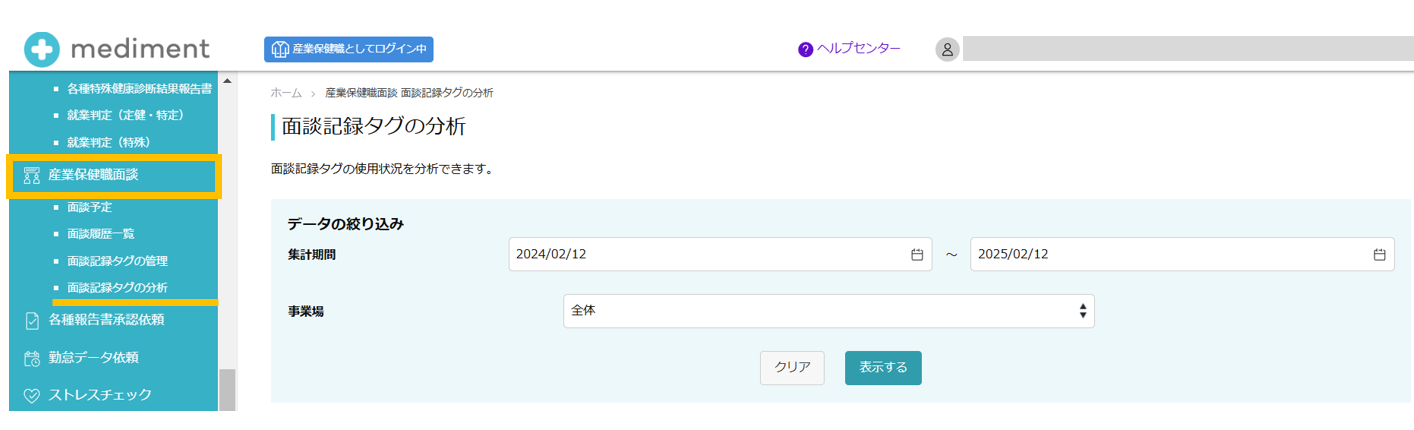Screen dimensions: 1414x430
Task: Click the データの絞り込み heading
Action: pyautogui.click(x=346, y=224)
